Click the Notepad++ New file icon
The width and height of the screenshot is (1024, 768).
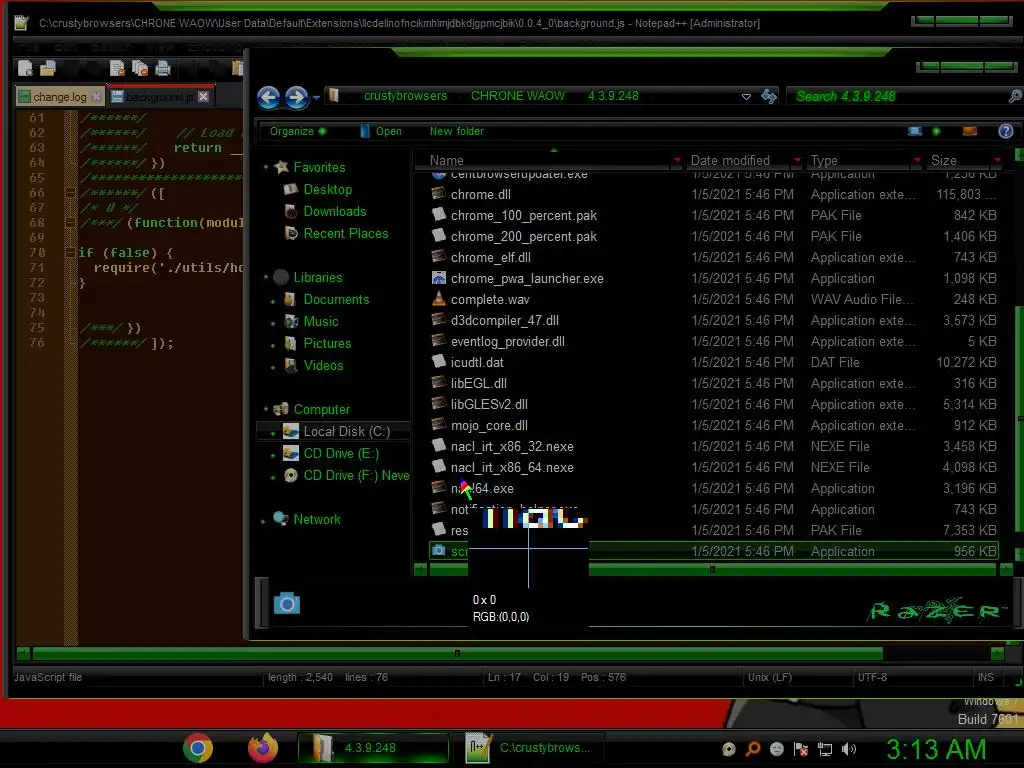[x=25, y=68]
